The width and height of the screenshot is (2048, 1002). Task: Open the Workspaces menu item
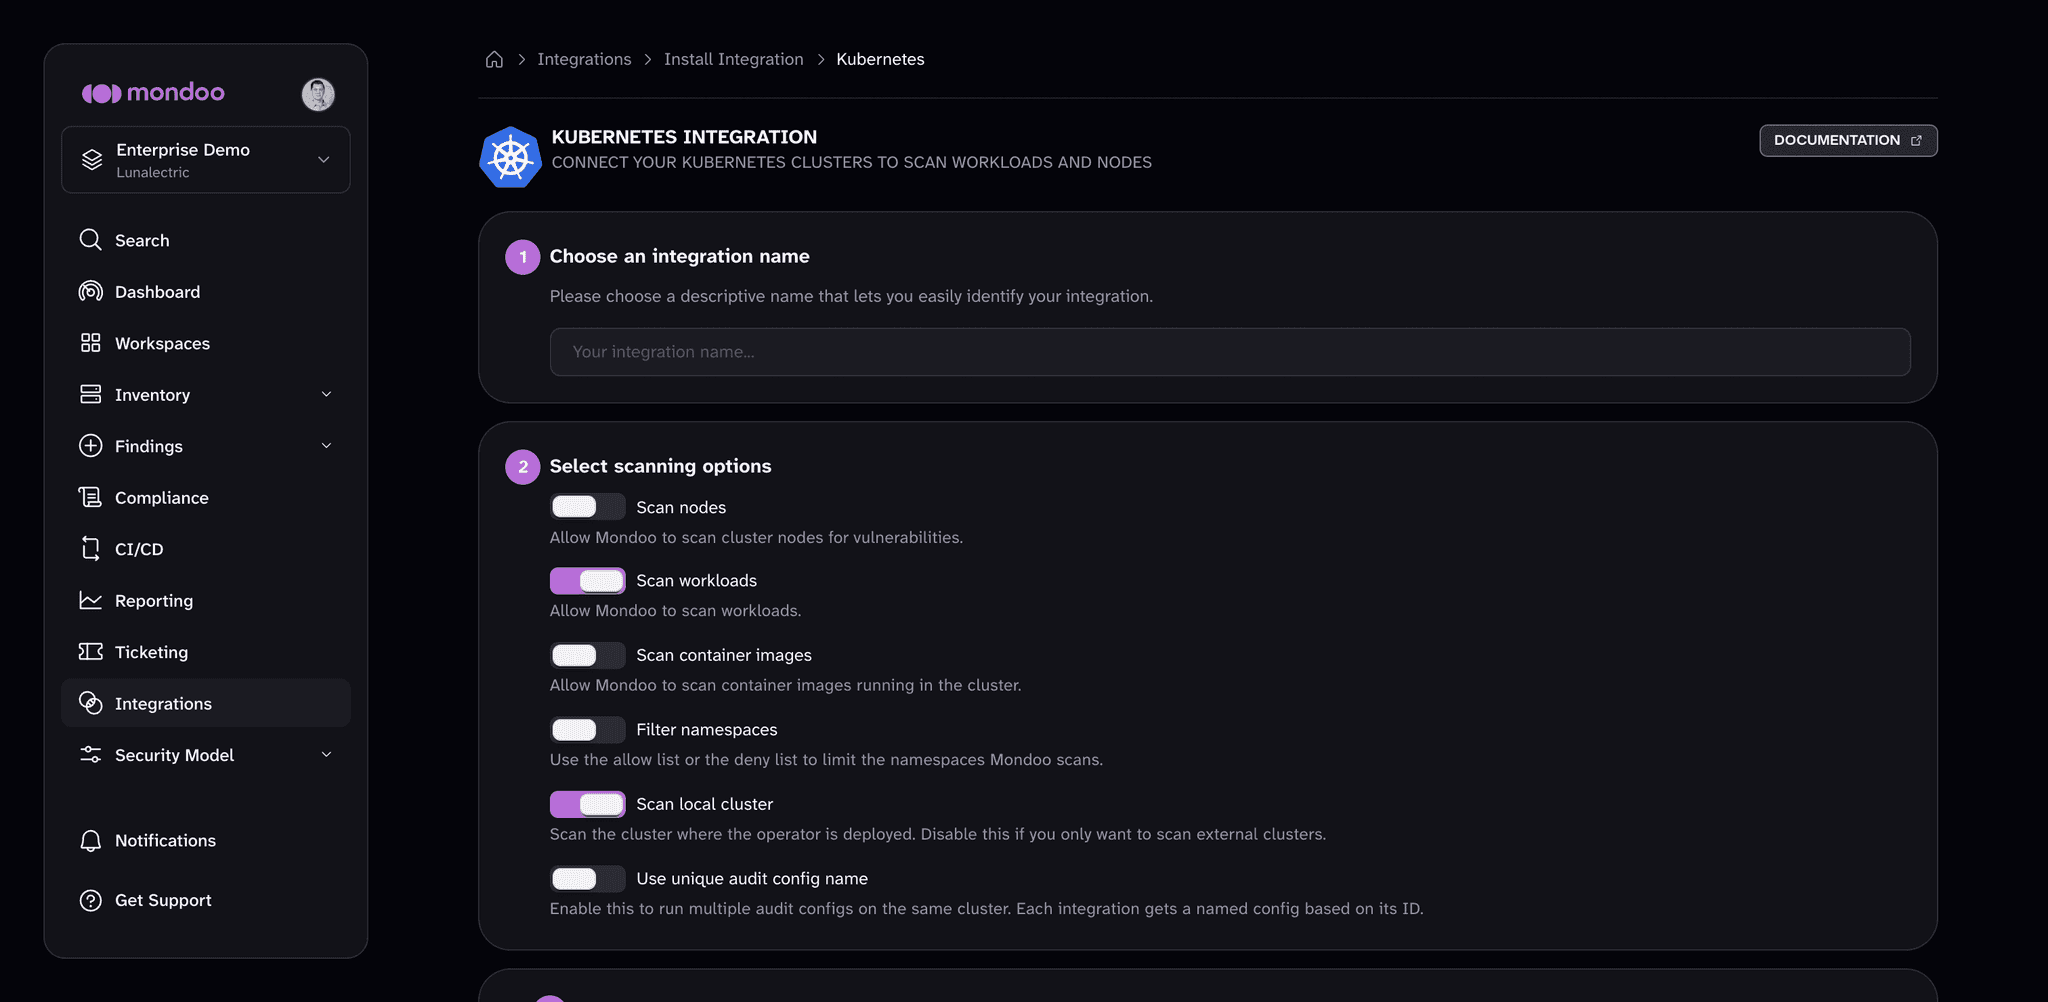pos(206,343)
